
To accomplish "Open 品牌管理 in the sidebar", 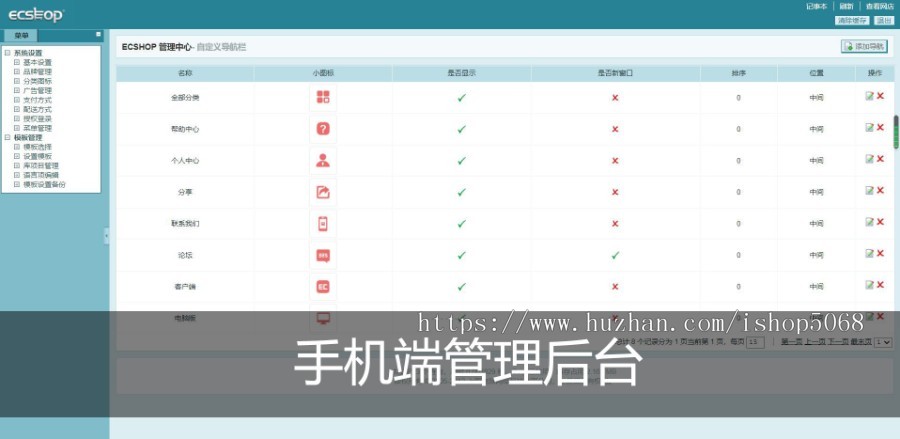I will (37, 72).
